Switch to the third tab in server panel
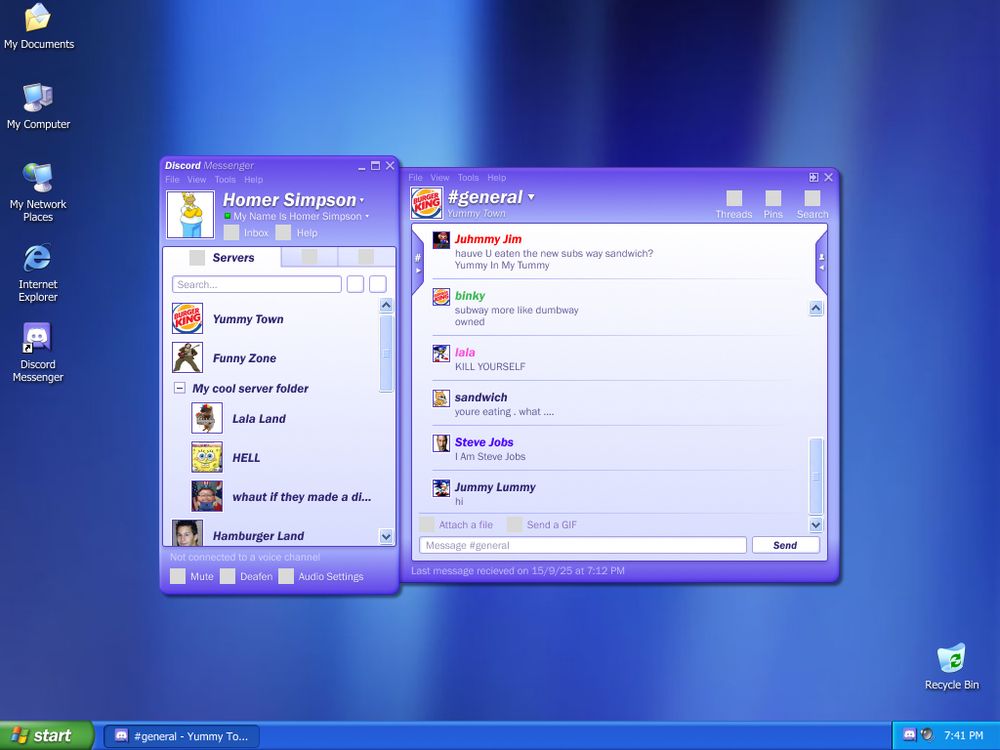Viewport: 1000px width, 750px height. point(366,256)
